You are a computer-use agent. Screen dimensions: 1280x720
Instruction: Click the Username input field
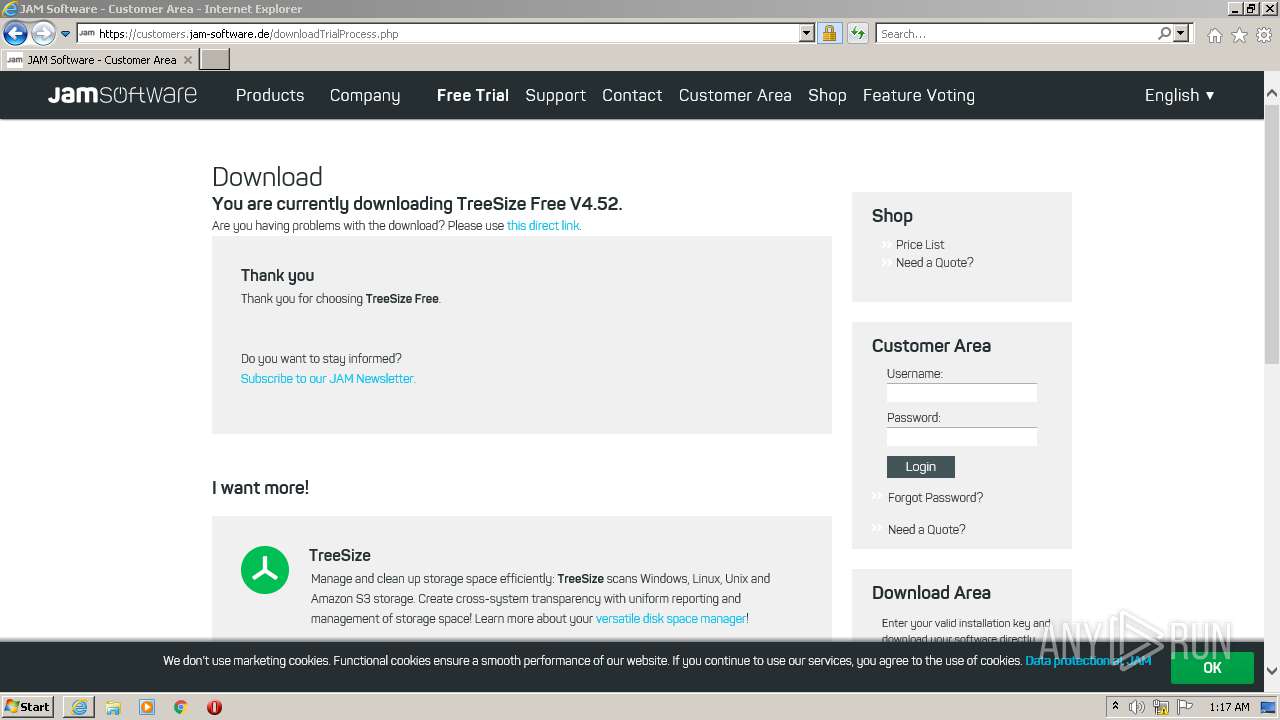click(962, 393)
